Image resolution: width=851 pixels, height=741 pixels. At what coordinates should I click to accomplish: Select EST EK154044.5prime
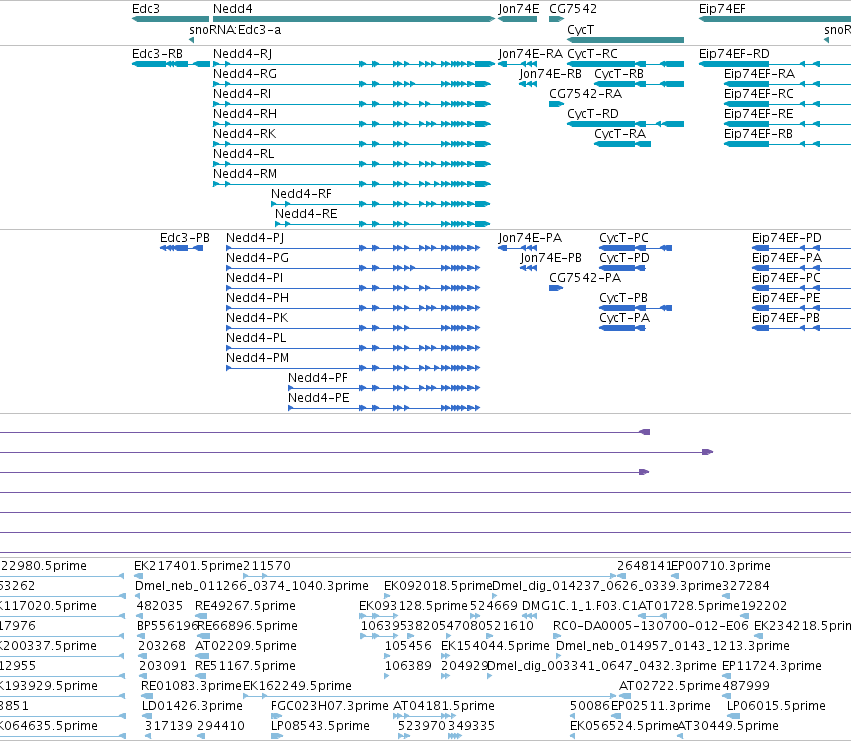pos(495,646)
